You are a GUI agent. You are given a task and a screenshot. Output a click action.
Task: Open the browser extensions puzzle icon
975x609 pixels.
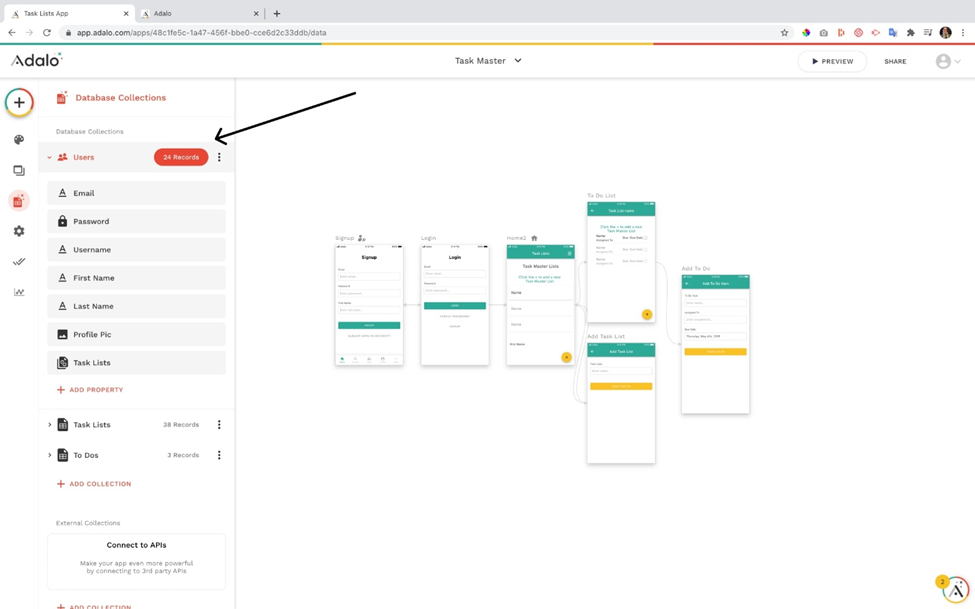pyautogui.click(x=910, y=32)
